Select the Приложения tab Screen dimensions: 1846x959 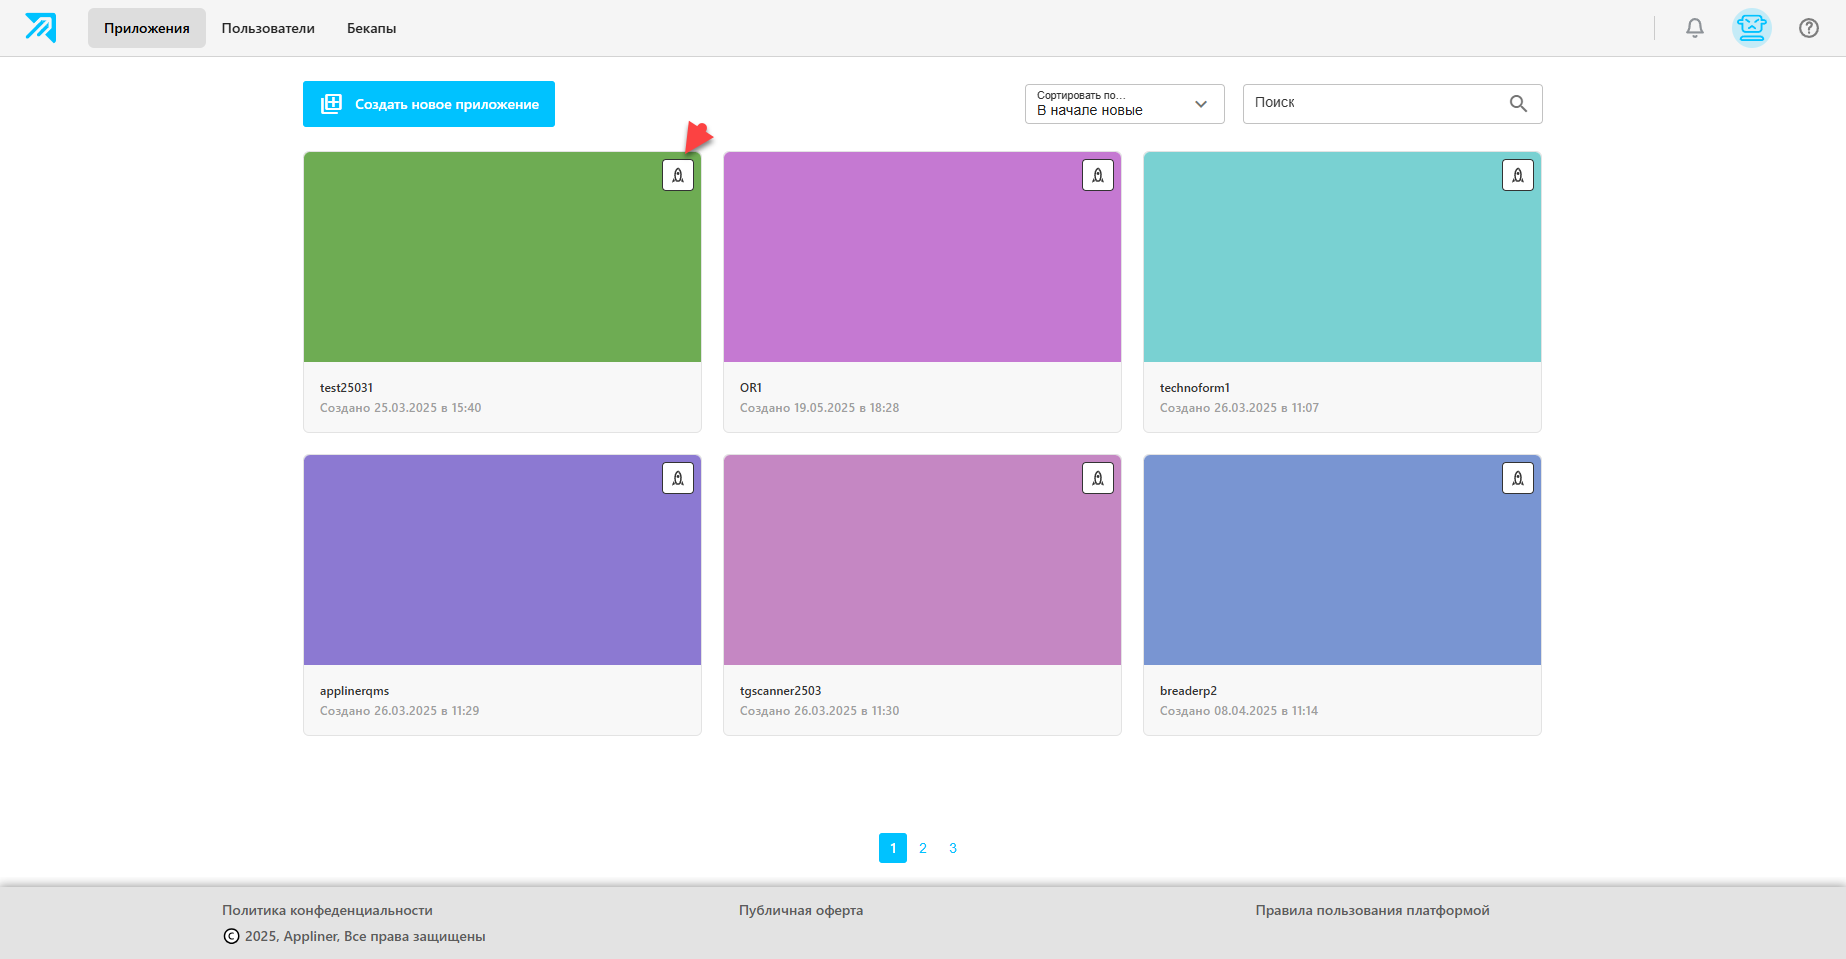[147, 28]
